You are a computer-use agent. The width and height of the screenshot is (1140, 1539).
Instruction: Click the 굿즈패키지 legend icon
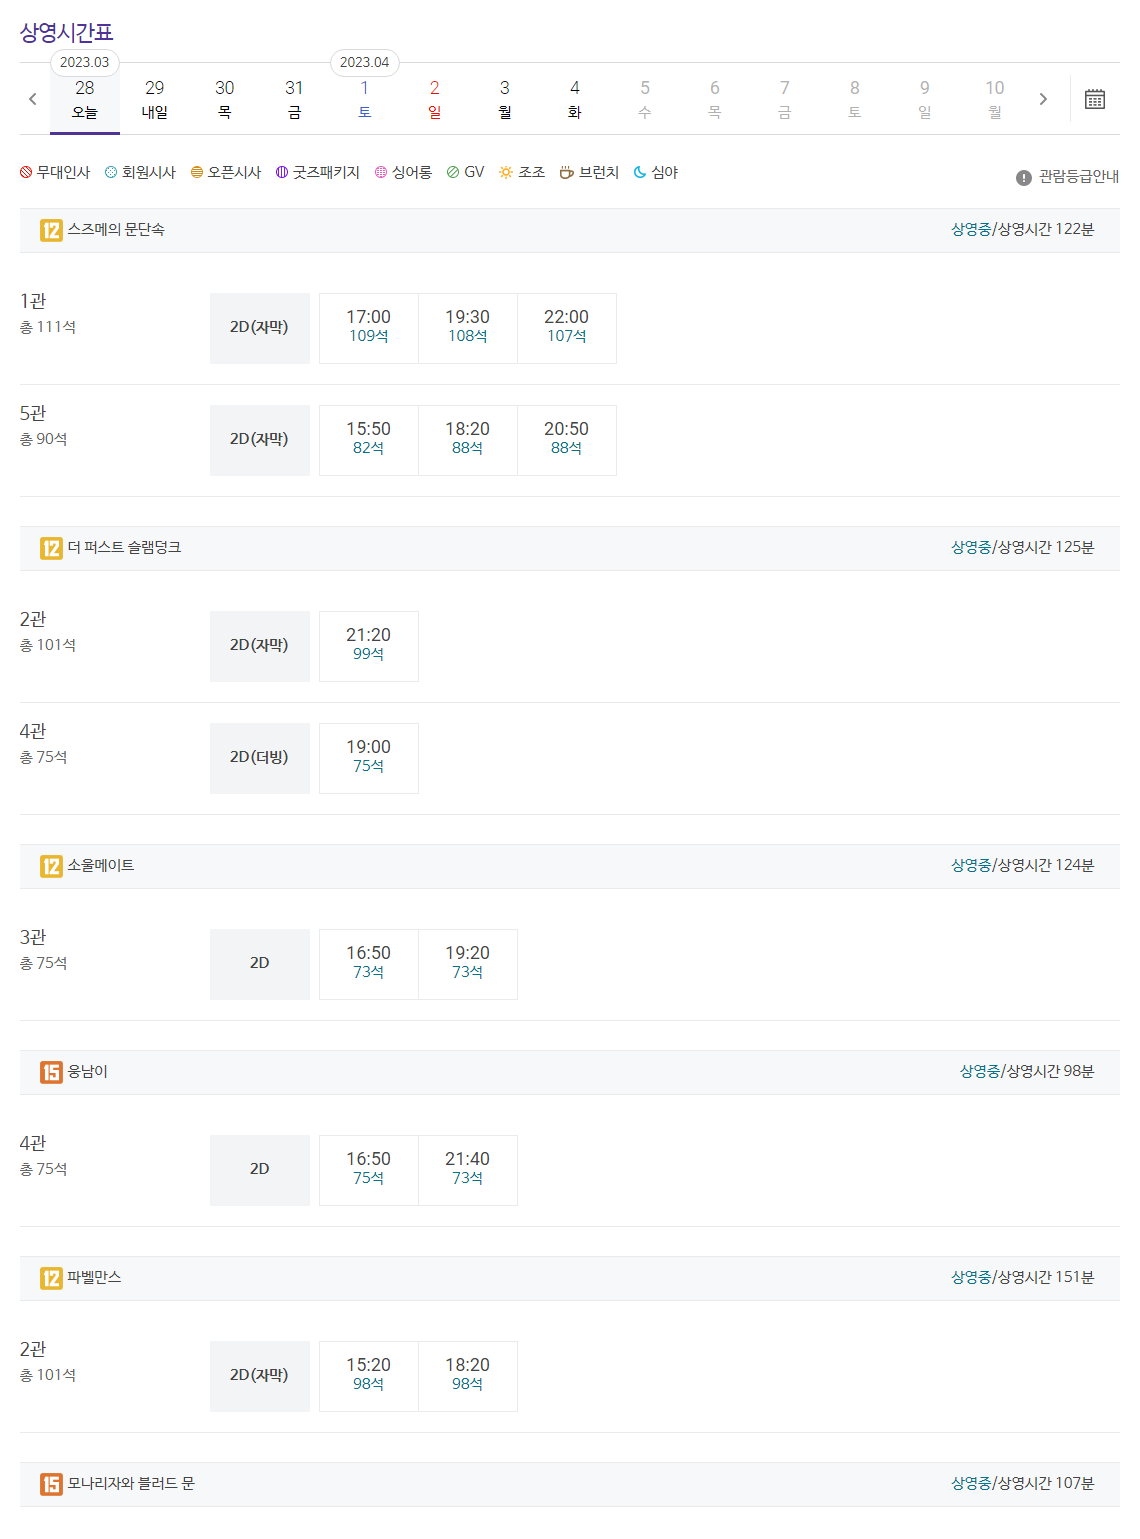click(x=282, y=172)
